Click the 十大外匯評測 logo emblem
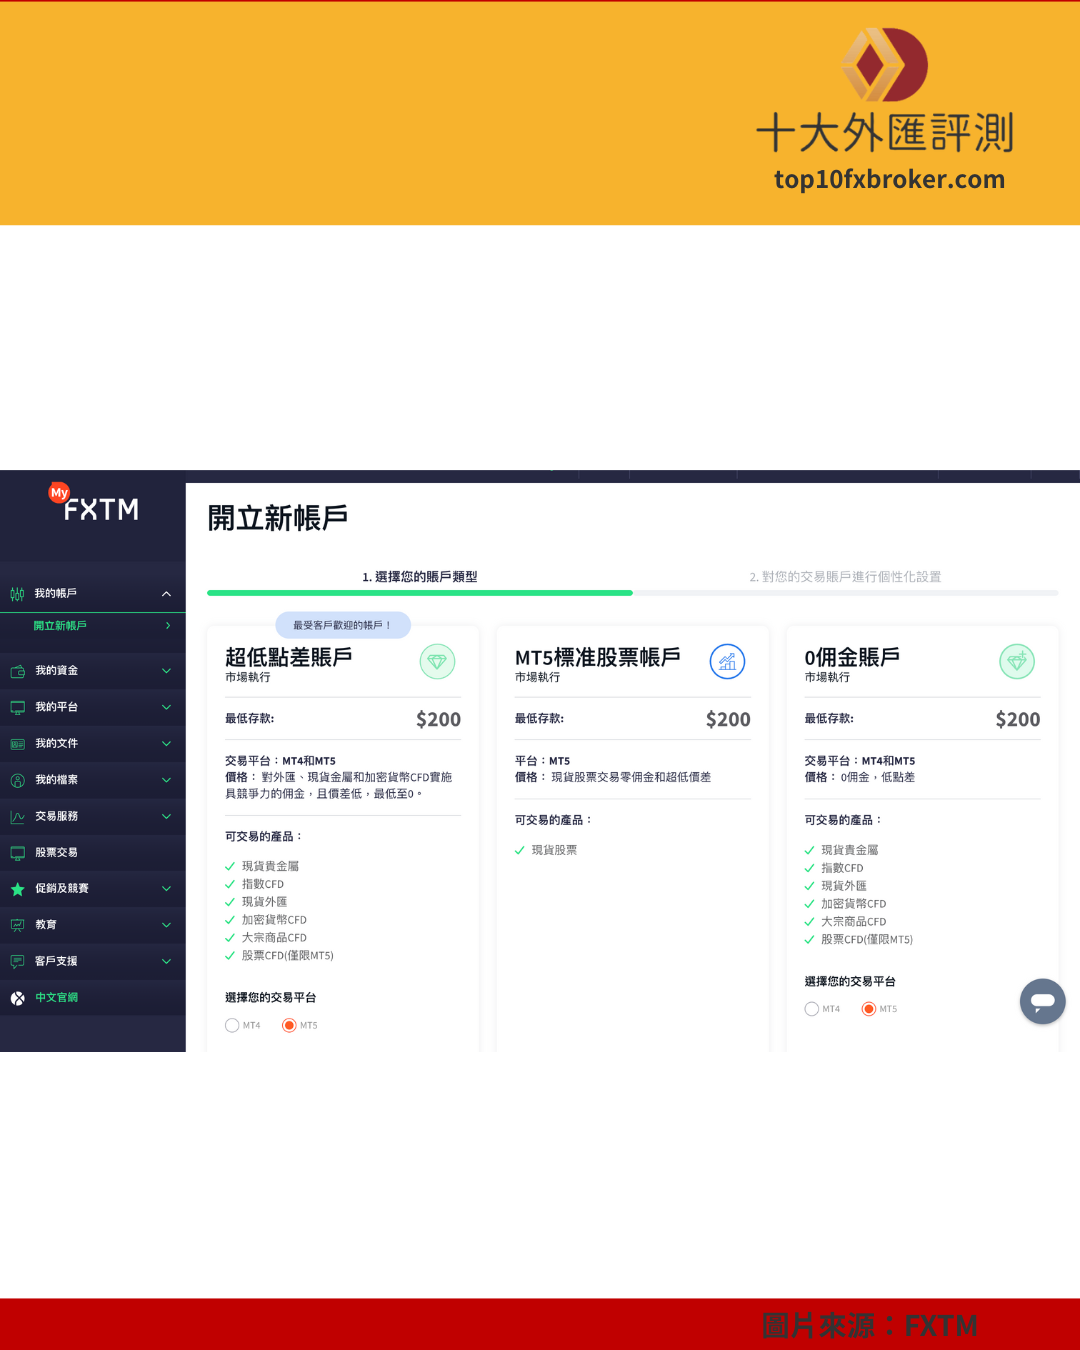Viewport: 1080px width, 1350px height. [885, 65]
